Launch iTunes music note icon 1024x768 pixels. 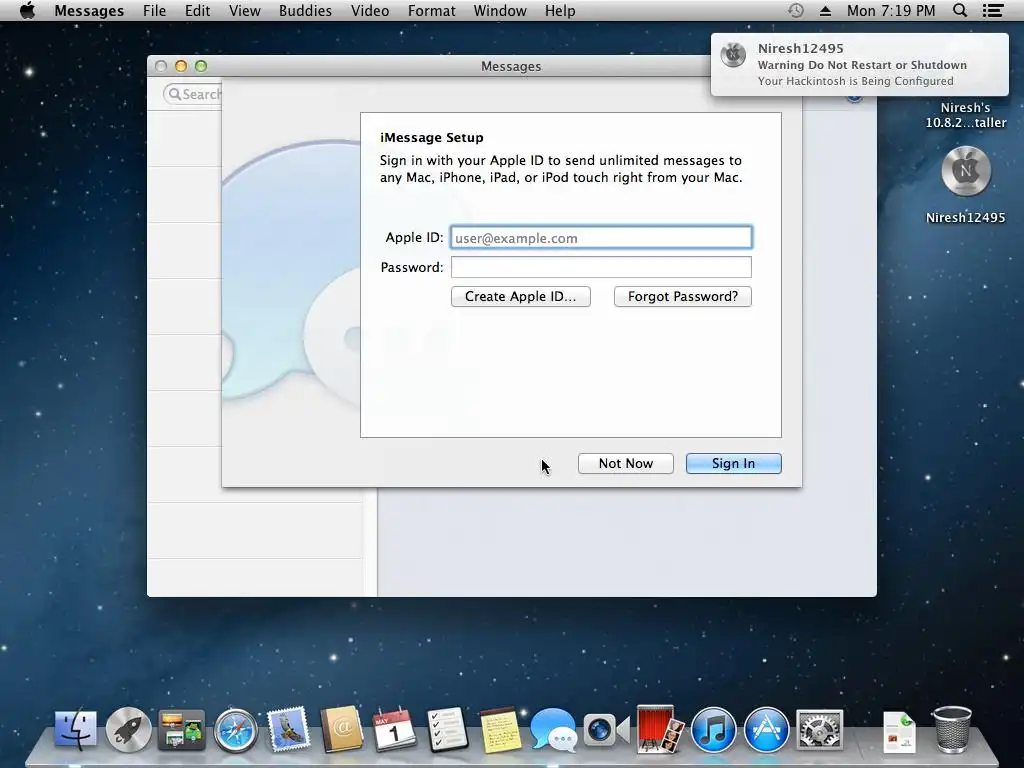(713, 730)
